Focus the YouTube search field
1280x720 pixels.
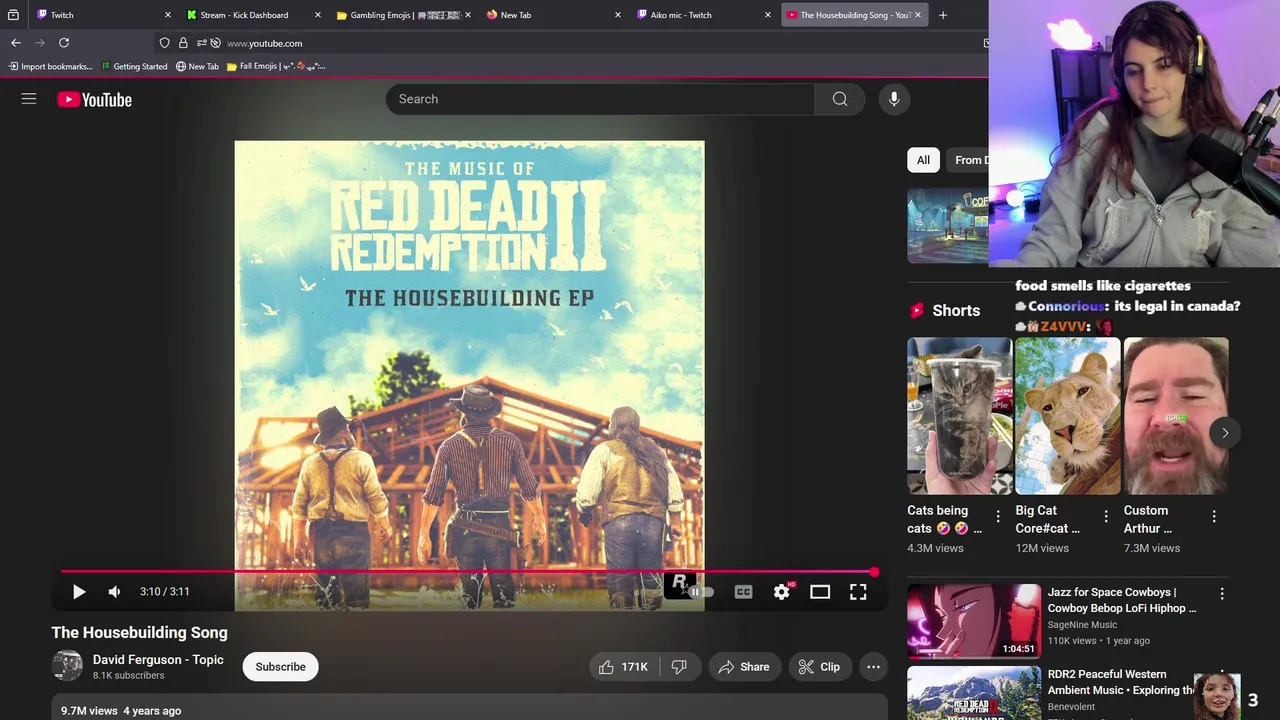(x=600, y=99)
